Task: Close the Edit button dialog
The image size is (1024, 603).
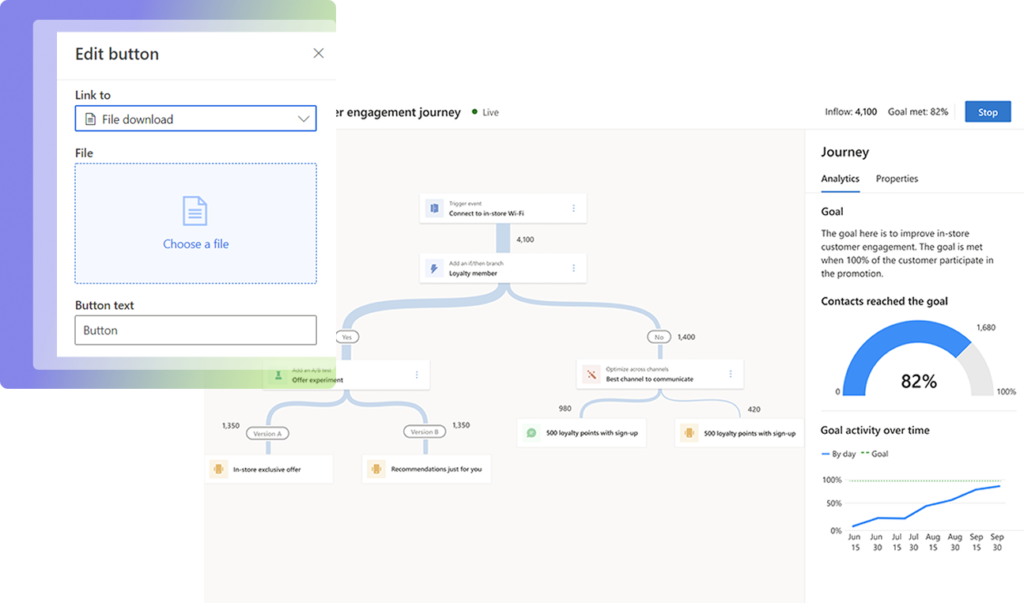Action: click(x=318, y=54)
